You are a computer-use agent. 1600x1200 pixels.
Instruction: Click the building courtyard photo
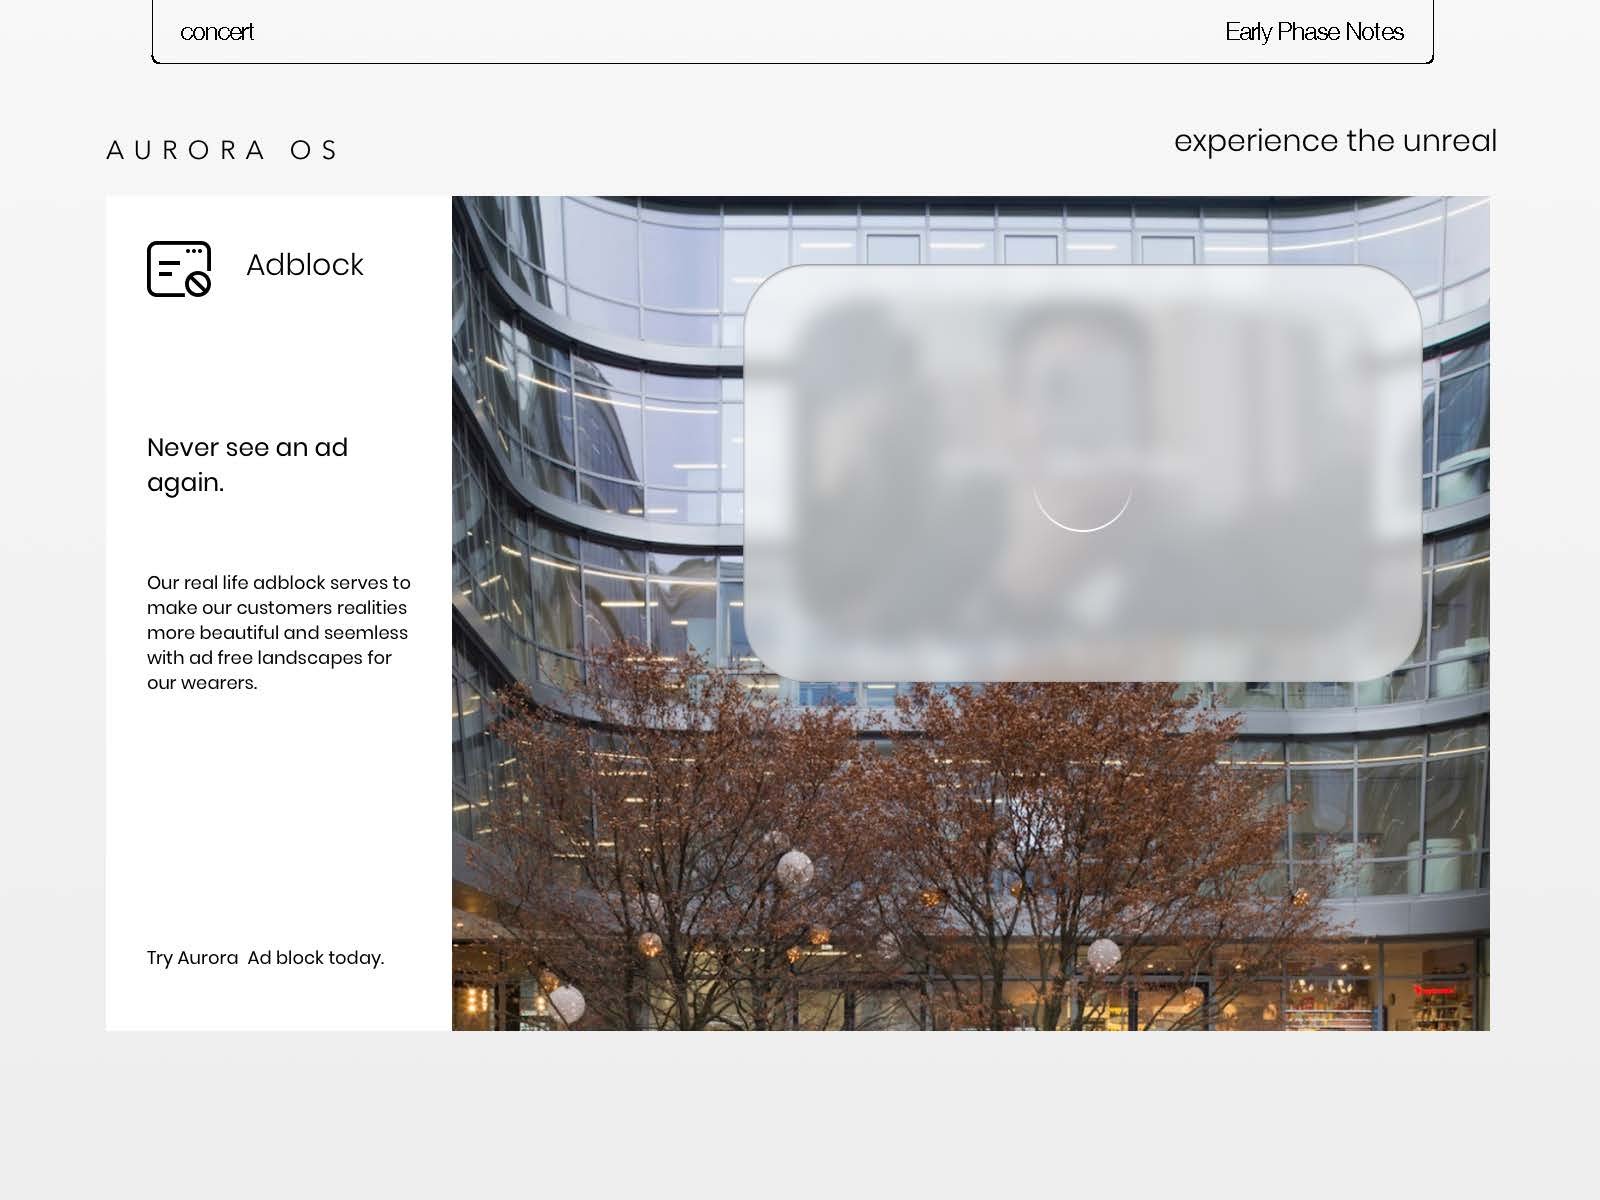coord(971,613)
